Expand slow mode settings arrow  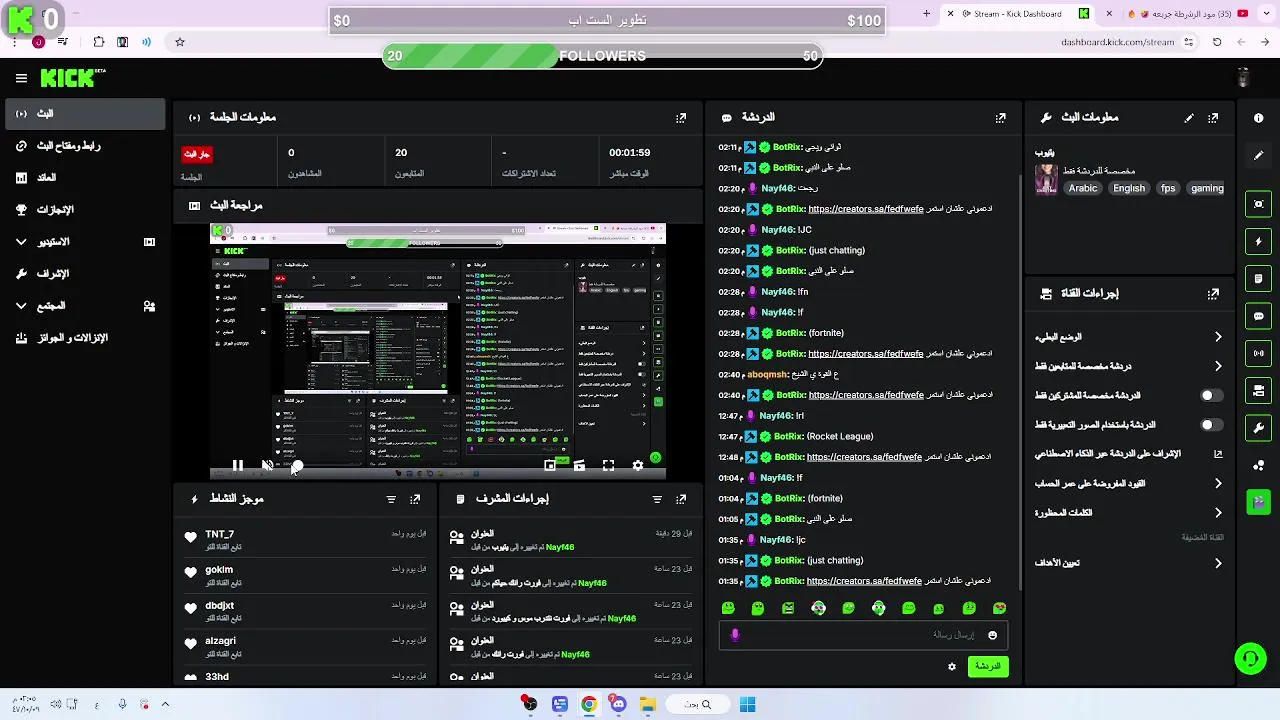(1217, 337)
